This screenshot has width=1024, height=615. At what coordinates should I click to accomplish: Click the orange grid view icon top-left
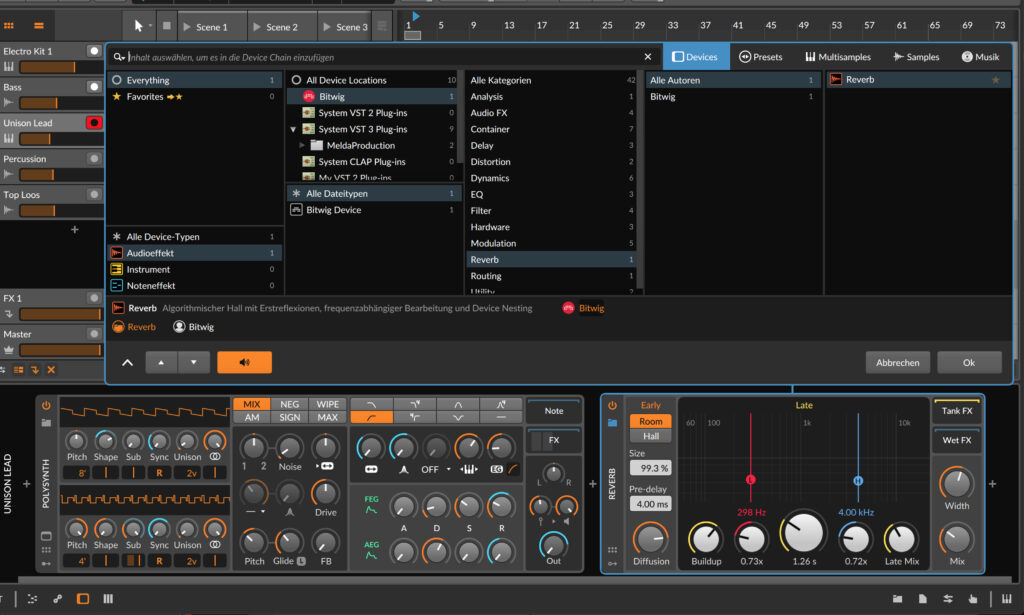click(9, 26)
